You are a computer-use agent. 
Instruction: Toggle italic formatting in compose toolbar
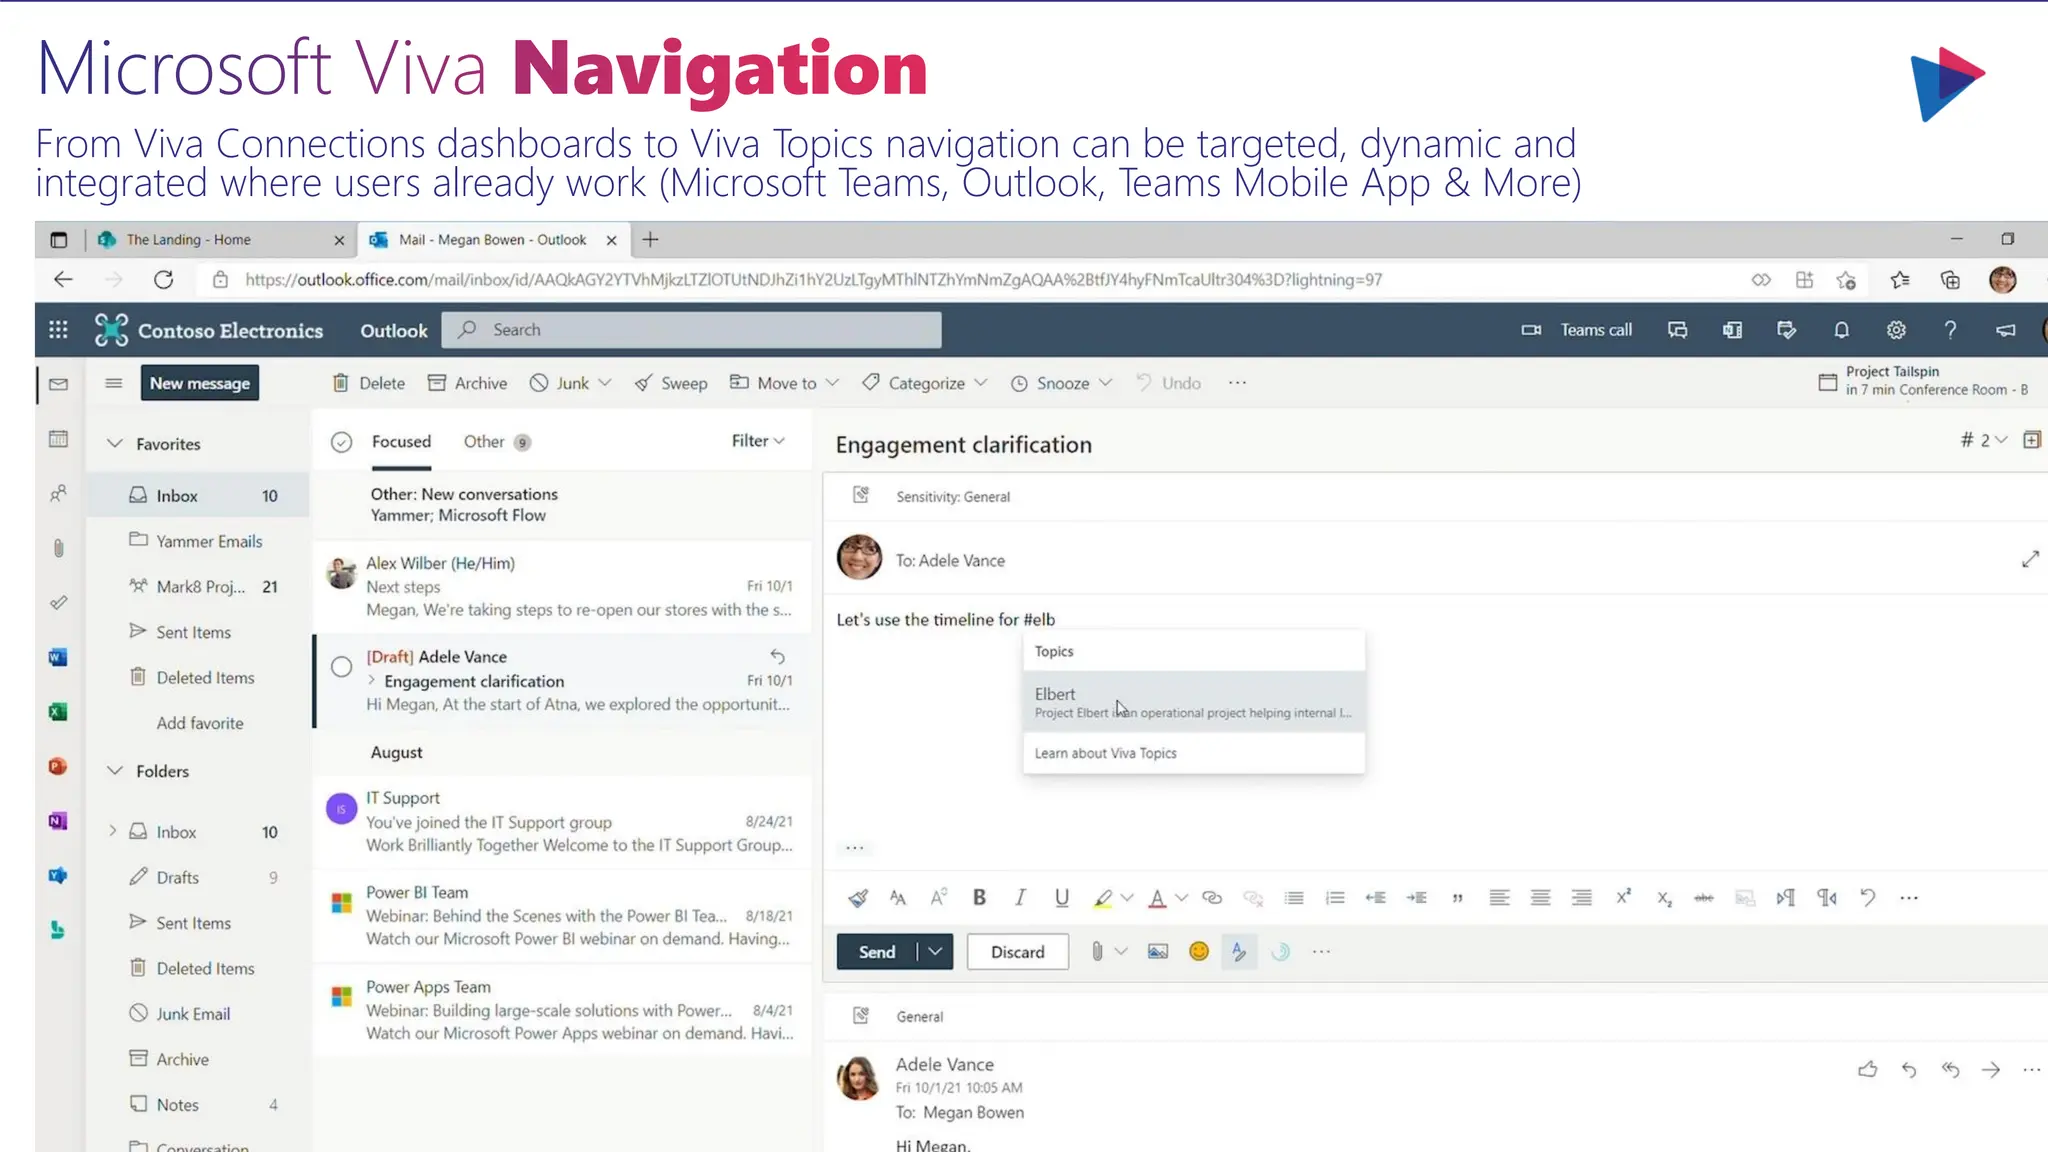(1020, 898)
